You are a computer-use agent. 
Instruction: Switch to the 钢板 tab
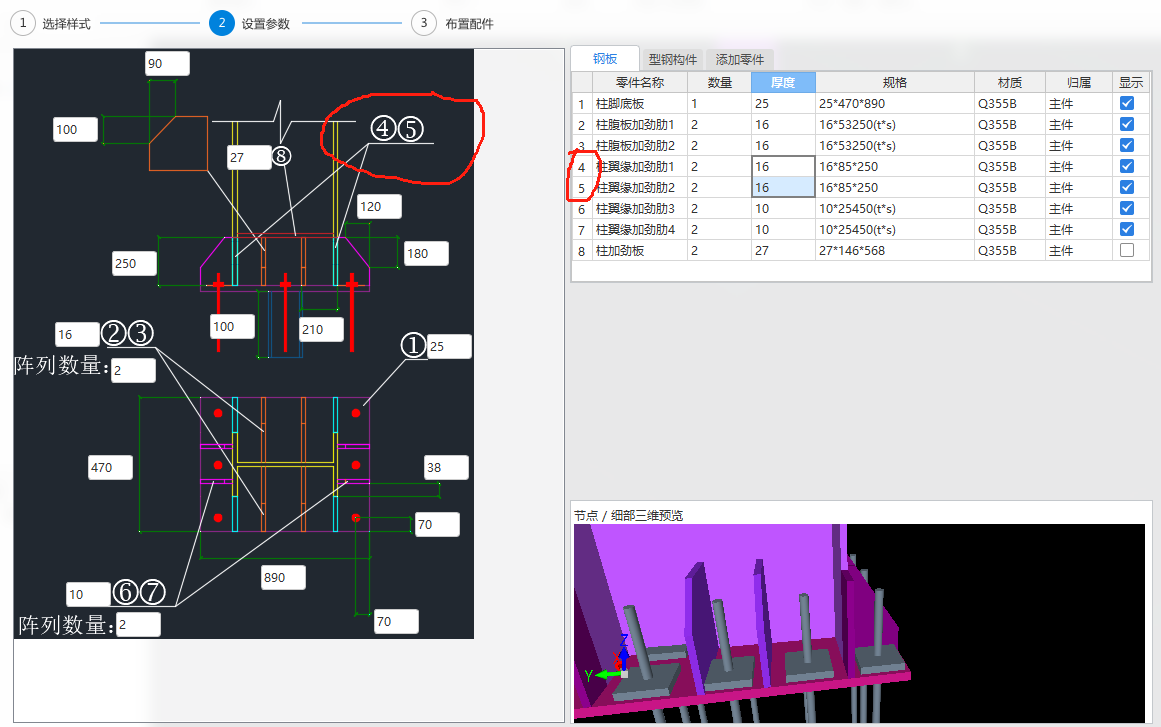[x=605, y=58]
